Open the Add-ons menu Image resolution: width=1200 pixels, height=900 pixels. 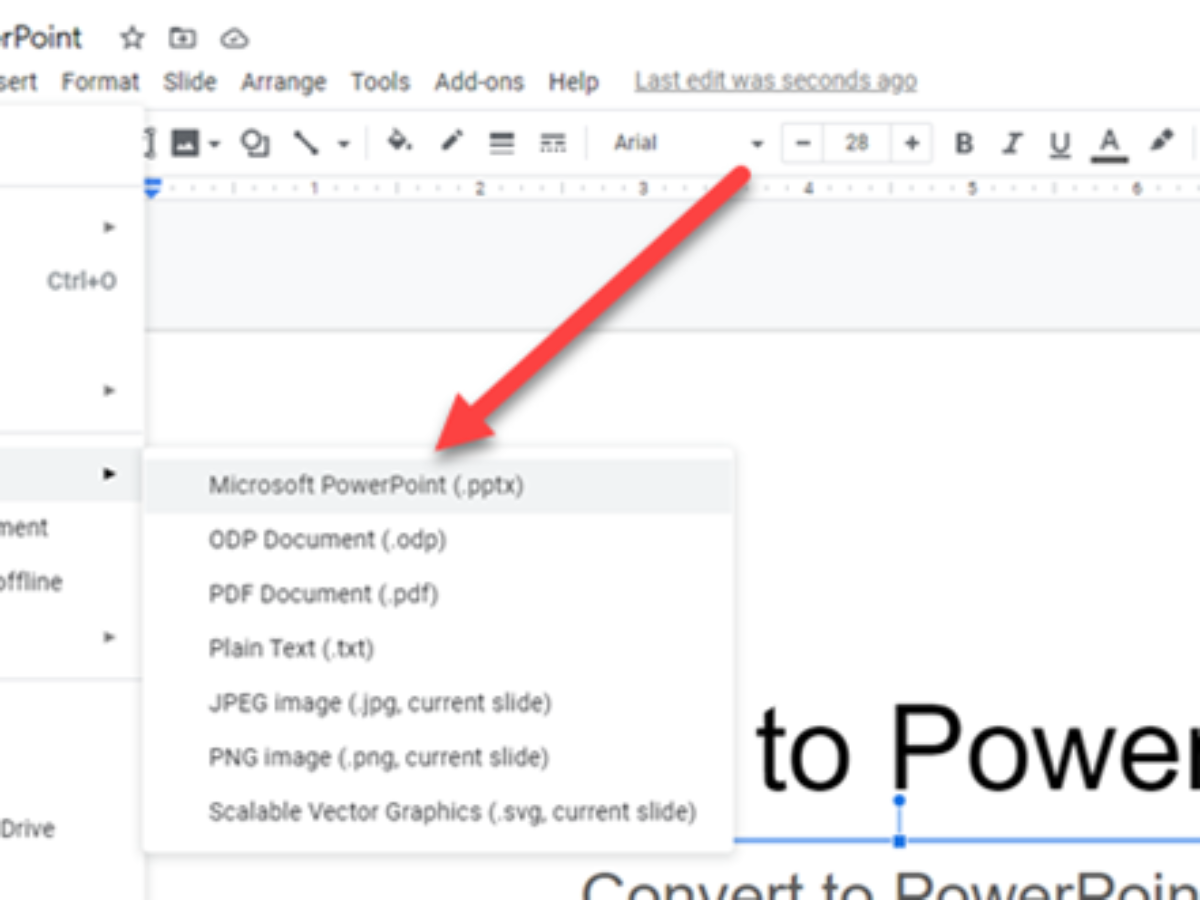click(x=479, y=81)
